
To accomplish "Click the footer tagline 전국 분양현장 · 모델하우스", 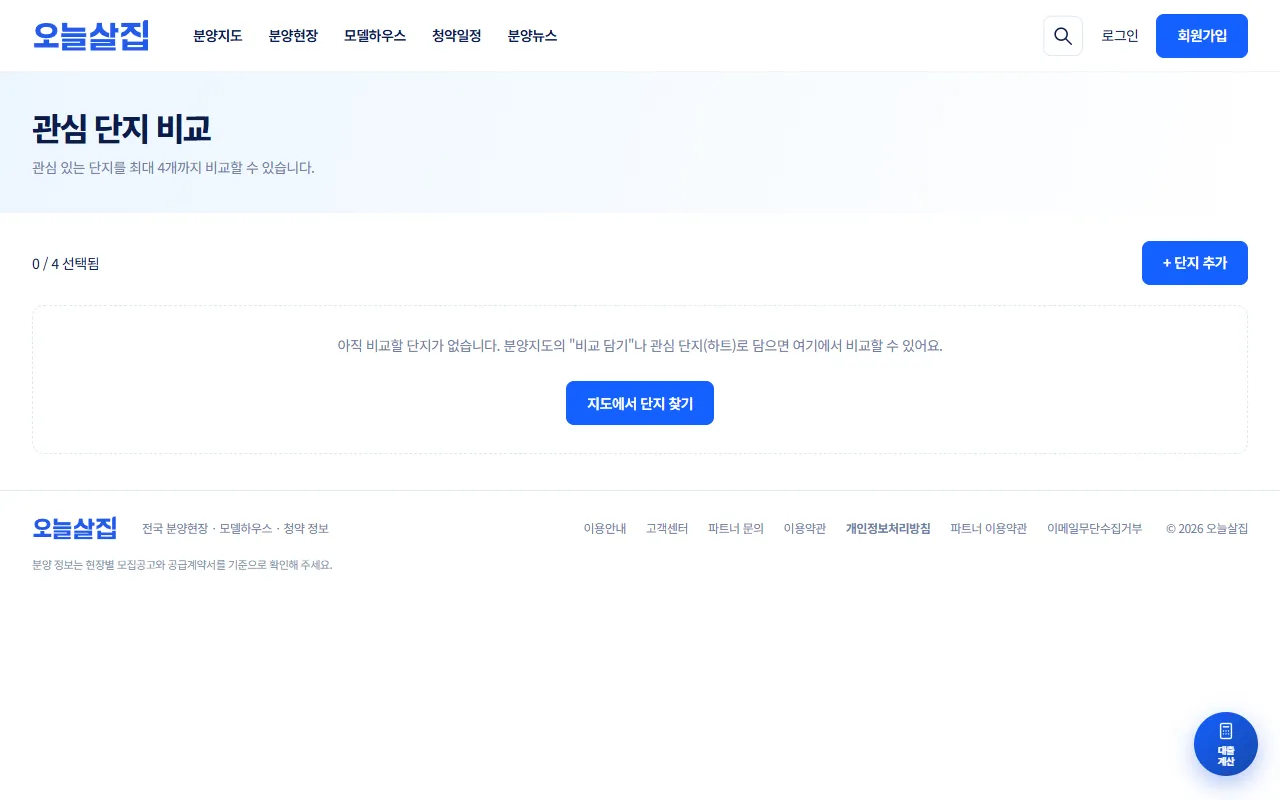I will tap(235, 528).
